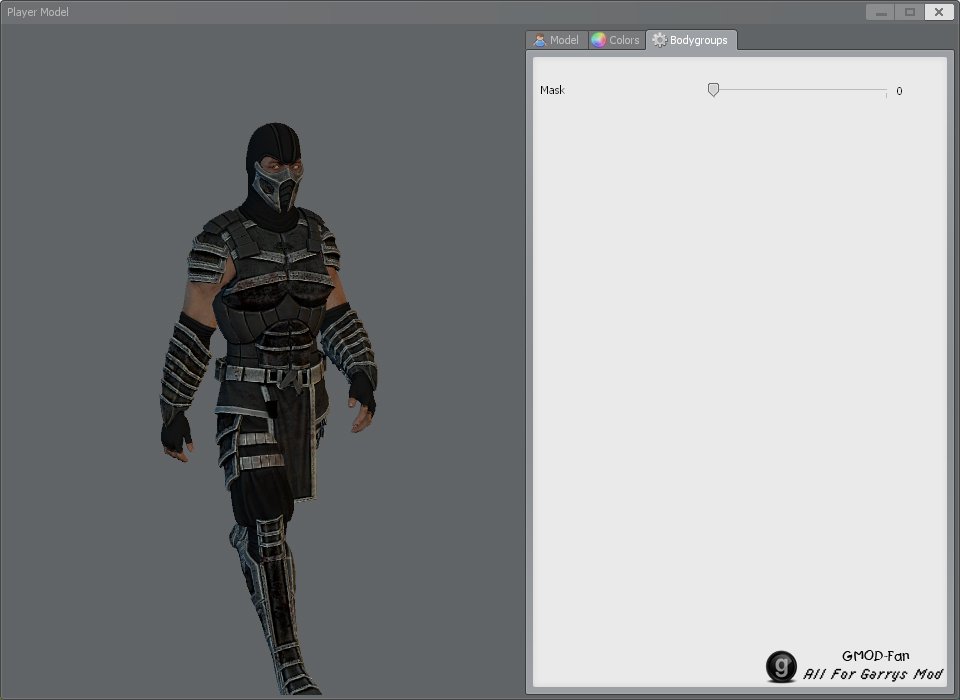Viewport: 960px width, 700px height.
Task: Click the 'All For Garrys Mod' text
Action: click(x=873, y=675)
